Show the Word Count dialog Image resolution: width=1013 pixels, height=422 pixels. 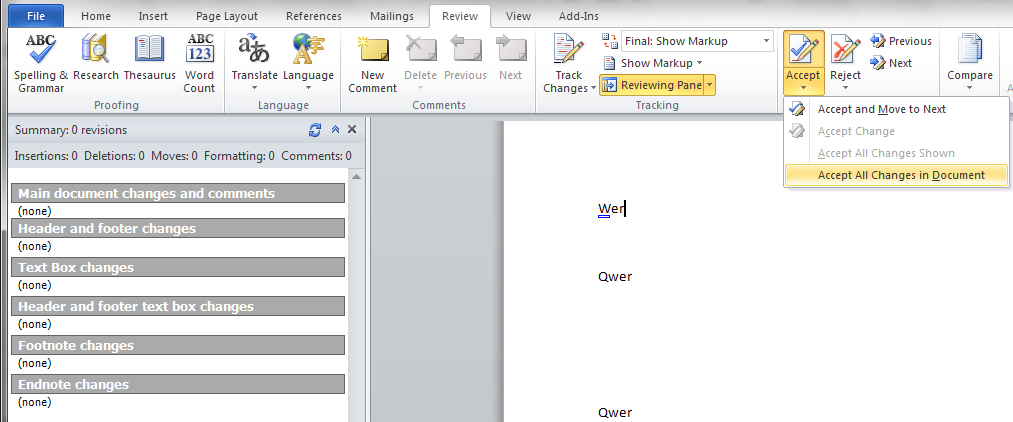(x=199, y=63)
